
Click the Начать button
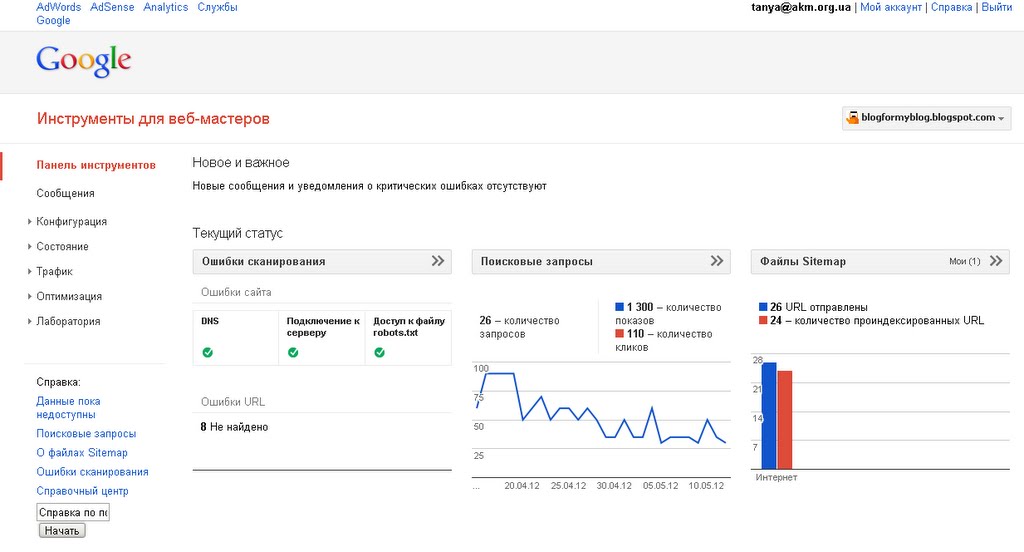point(62,530)
